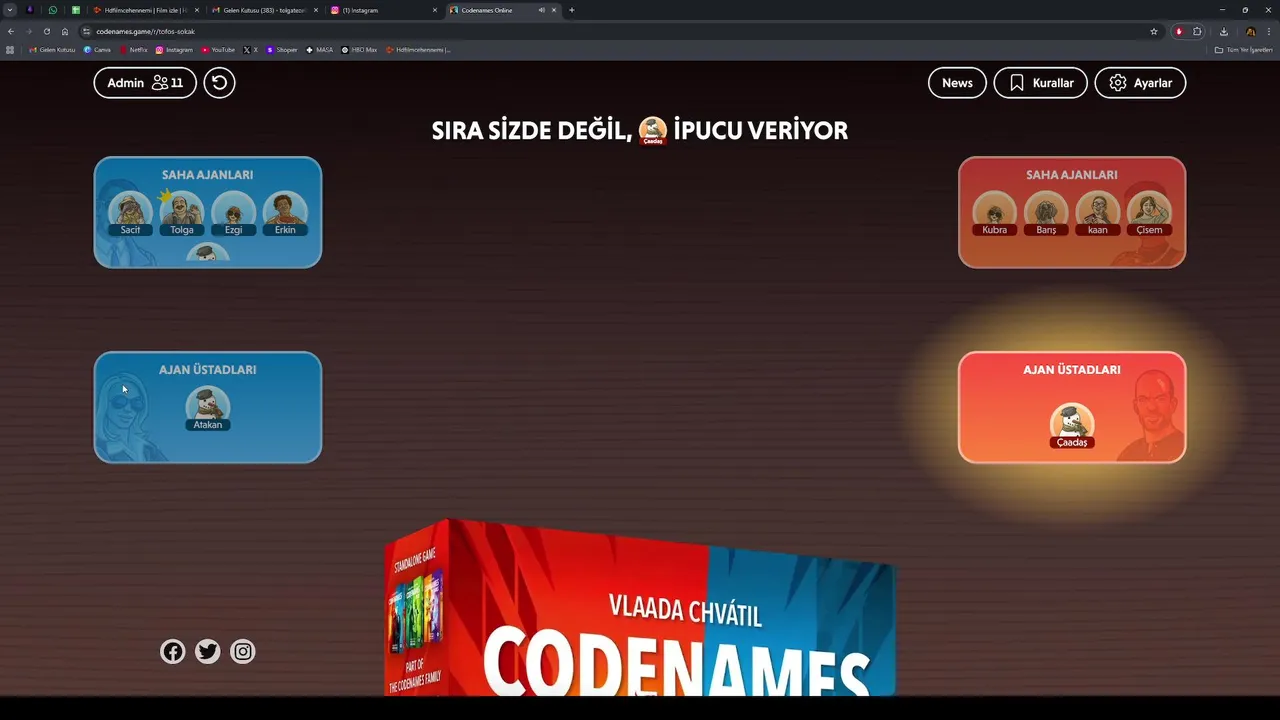Open Canva bookmark
Viewport: 1280px width, 720px height.
click(97, 49)
